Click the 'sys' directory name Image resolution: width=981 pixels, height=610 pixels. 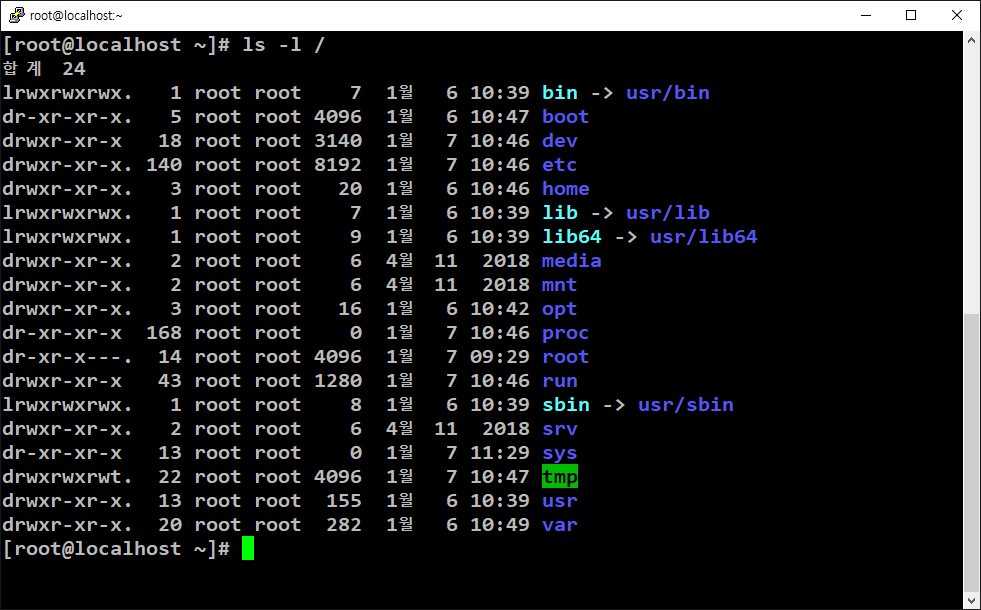pyautogui.click(x=559, y=454)
